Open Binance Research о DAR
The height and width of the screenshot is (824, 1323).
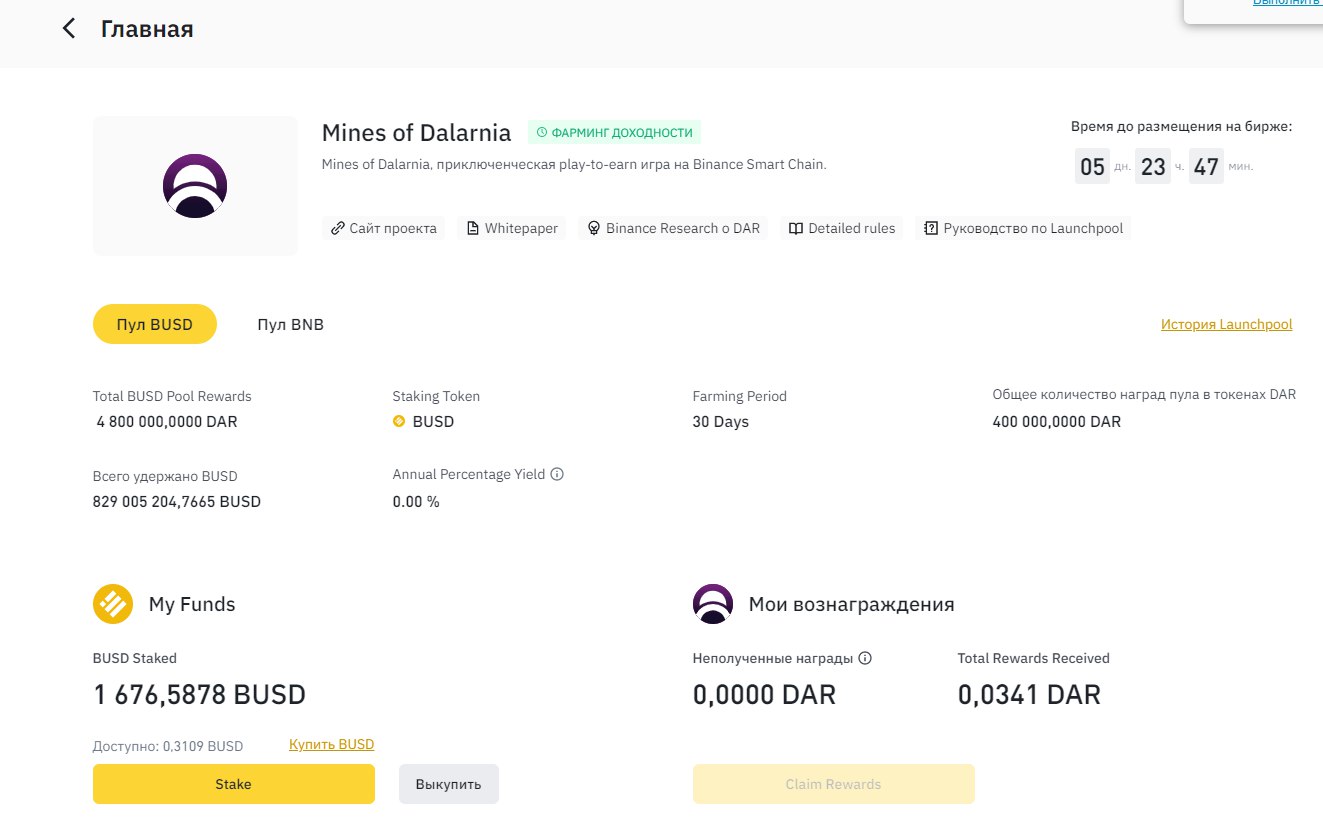coord(674,228)
